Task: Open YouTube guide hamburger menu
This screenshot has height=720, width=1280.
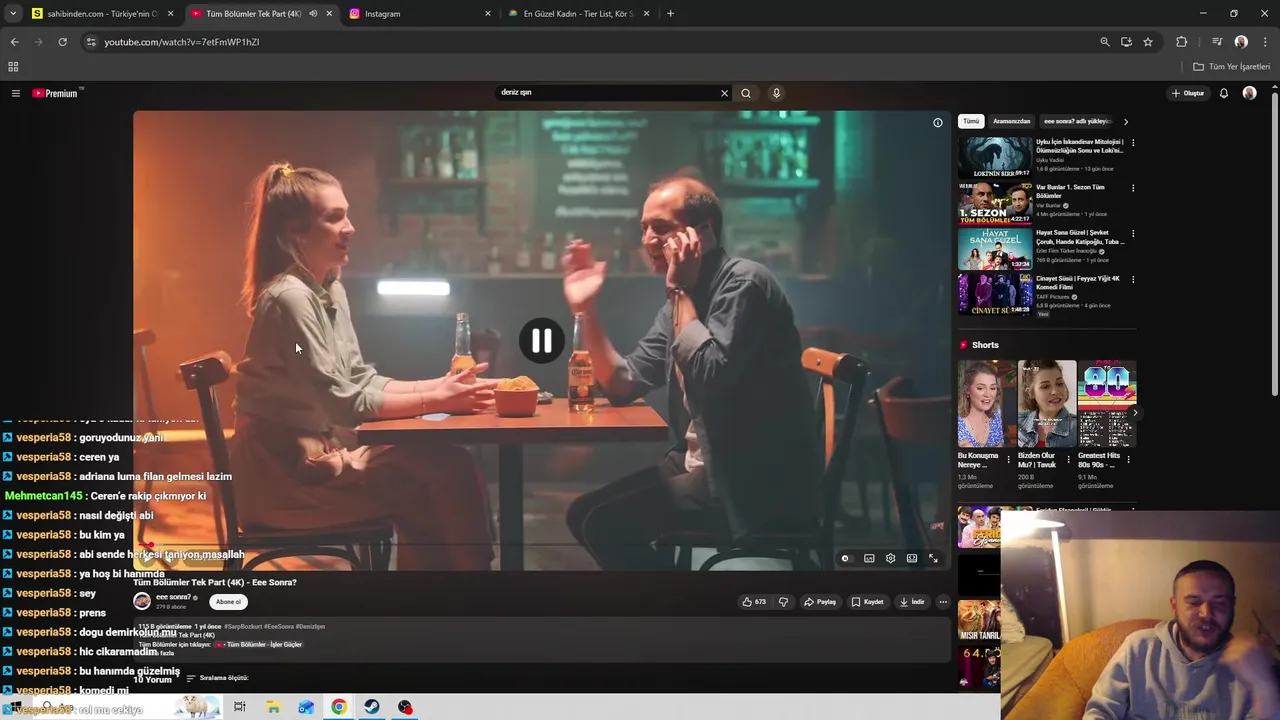Action: [x=15, y=93]
